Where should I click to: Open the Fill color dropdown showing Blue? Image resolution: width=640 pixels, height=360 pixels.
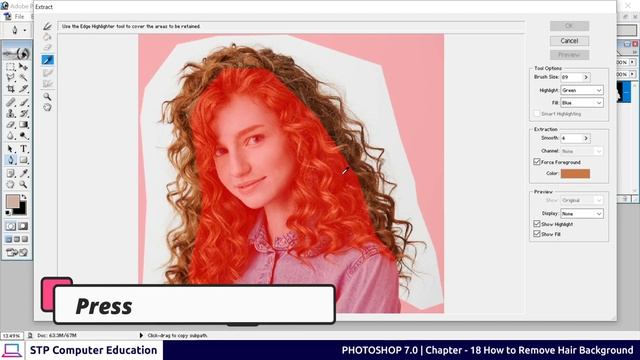point(582,103)
